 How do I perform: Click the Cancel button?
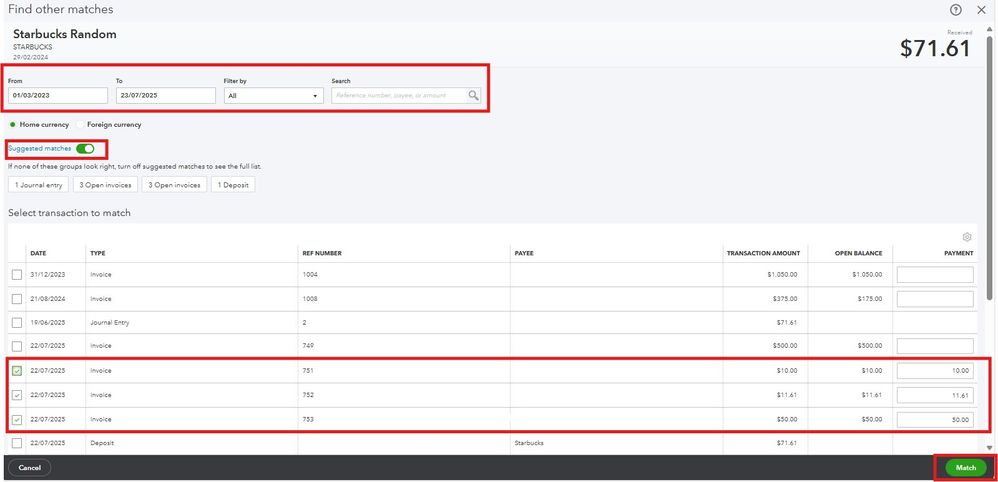coord(29,468)
